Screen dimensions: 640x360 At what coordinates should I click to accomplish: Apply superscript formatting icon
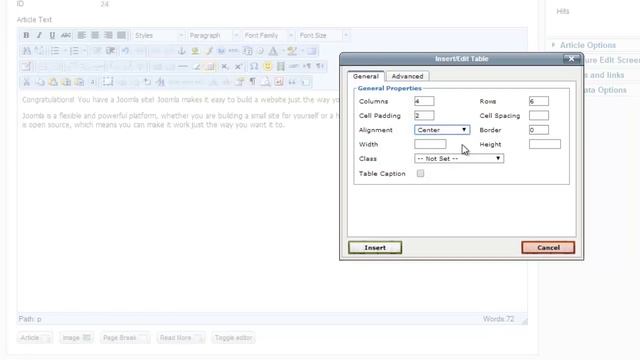[238, 67]
